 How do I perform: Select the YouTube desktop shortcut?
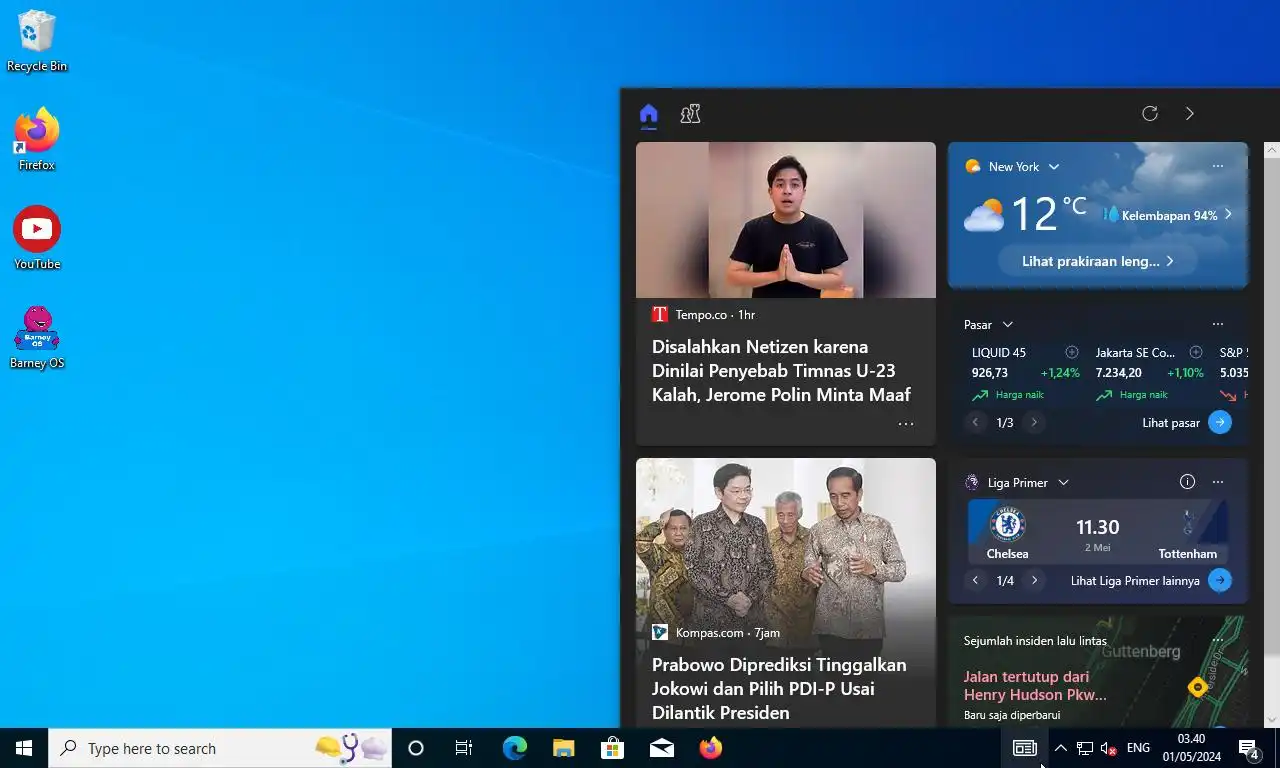point(37,238)
